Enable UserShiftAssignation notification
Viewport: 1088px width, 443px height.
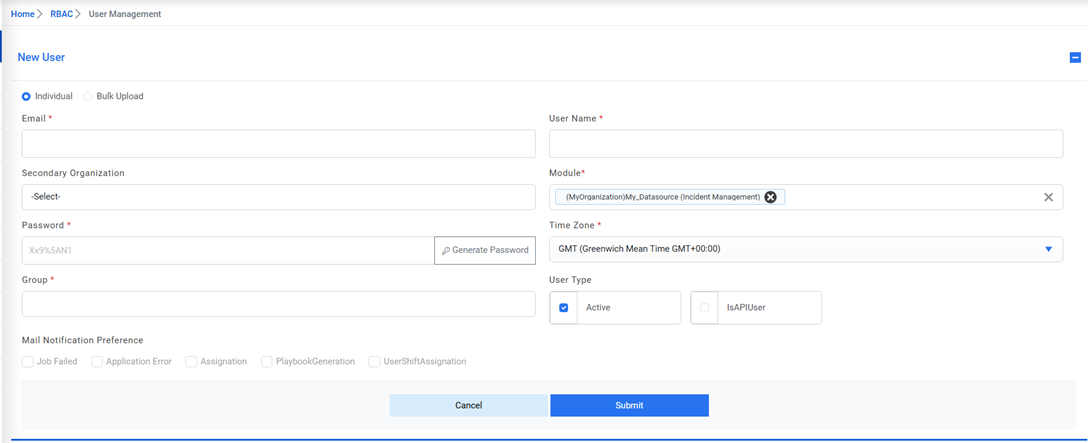(374, 362)
